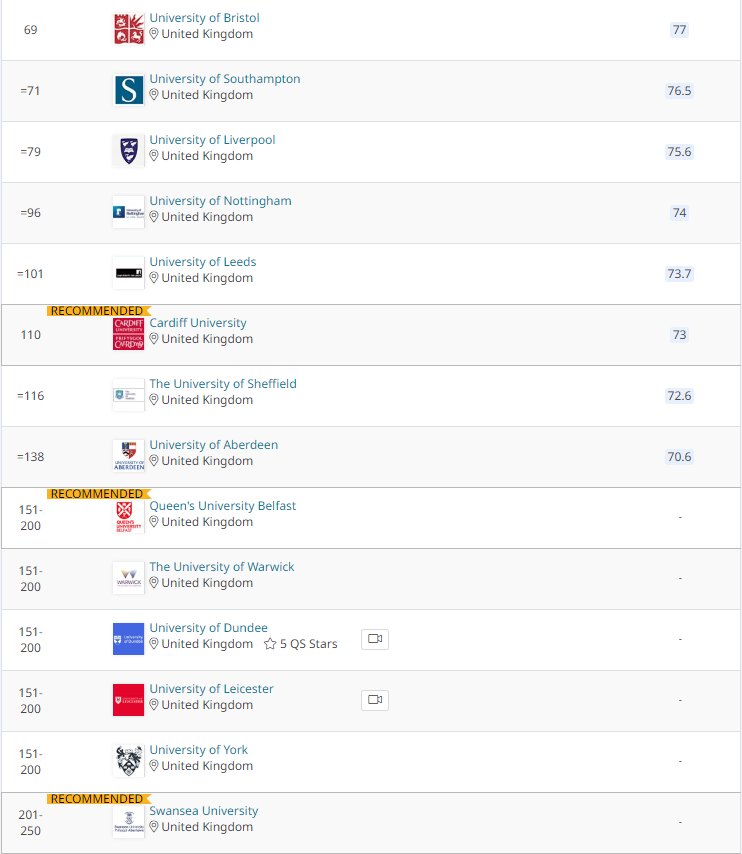Click rank =116 in the Sheffield row
Viewport: 742px width, 854px height.
pyautogui.click(x=31, y=395)
